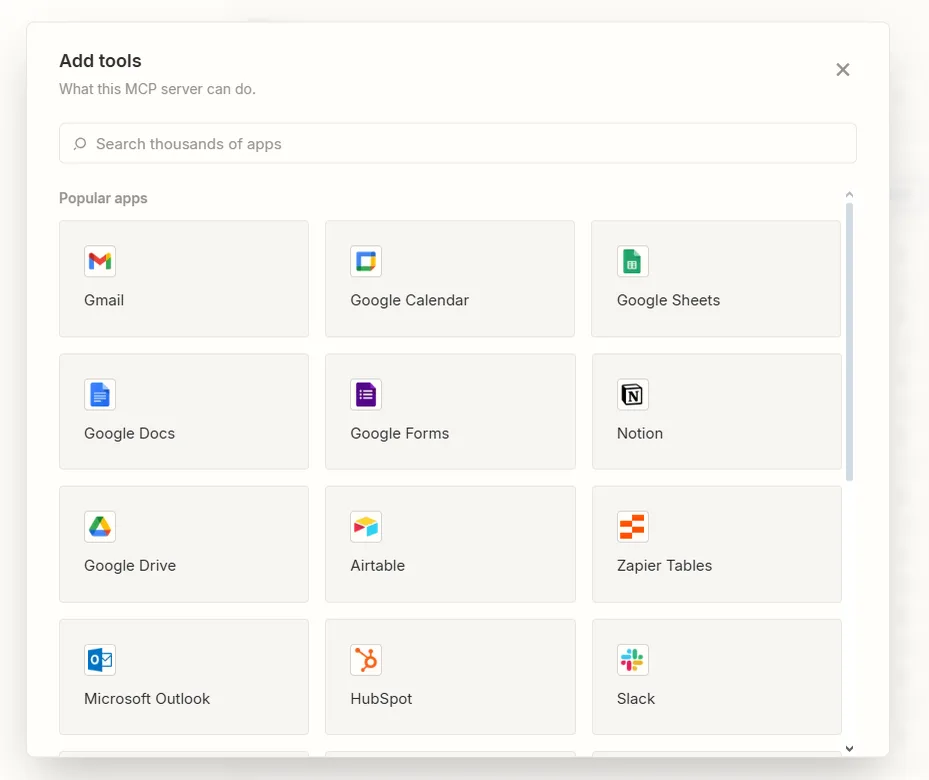This screenshot has width=929, height=780.
Task: Click the Google Calendar icon
Action: point(366,261)
